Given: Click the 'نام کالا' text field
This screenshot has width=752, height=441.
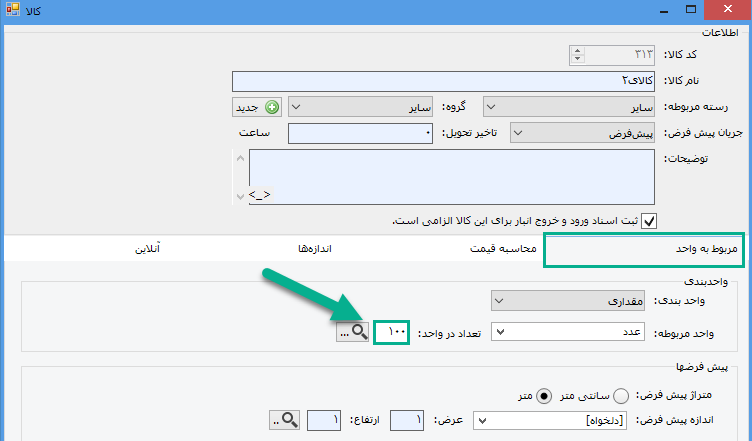Looking at the screenshot, I should point(445,80).
